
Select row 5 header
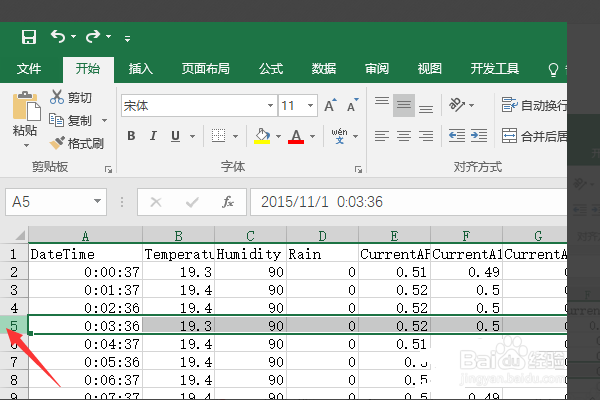coord(14,326)
